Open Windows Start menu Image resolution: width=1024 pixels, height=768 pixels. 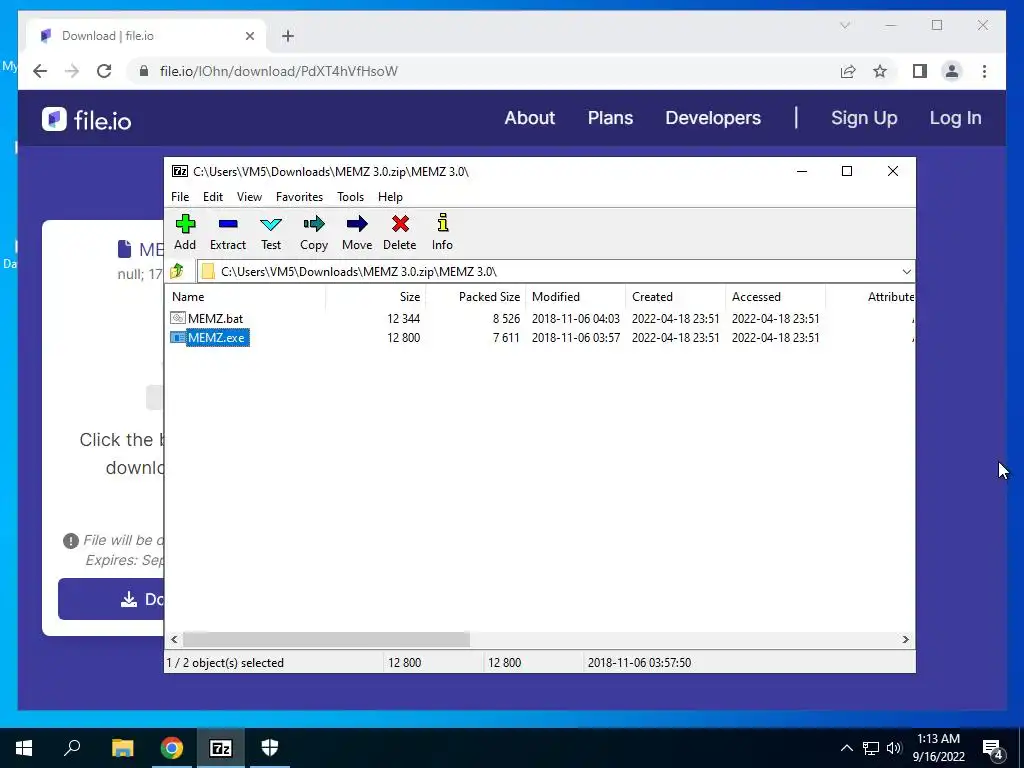tap(24, 748)
